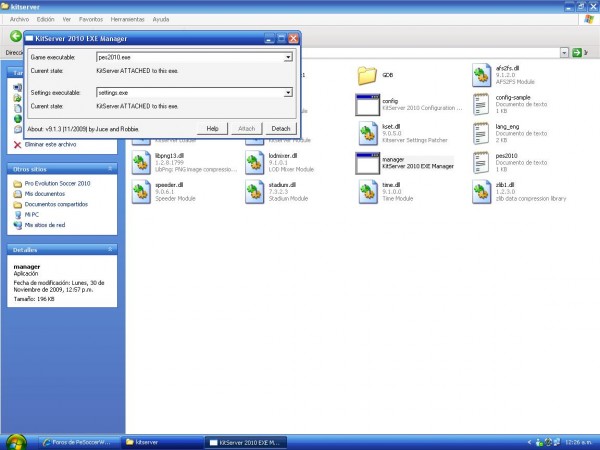Click the Mis sitios de red icon
The image size is (600, 450).
point(18,225)
